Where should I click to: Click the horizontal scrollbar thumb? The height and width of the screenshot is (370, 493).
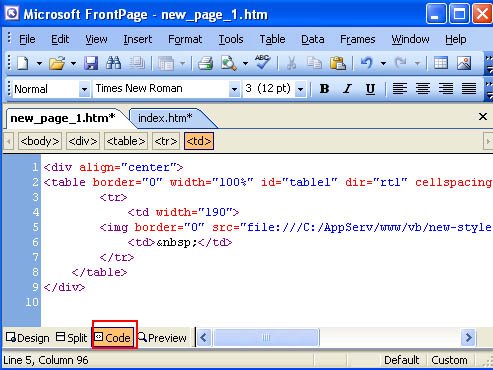point(266,338)
